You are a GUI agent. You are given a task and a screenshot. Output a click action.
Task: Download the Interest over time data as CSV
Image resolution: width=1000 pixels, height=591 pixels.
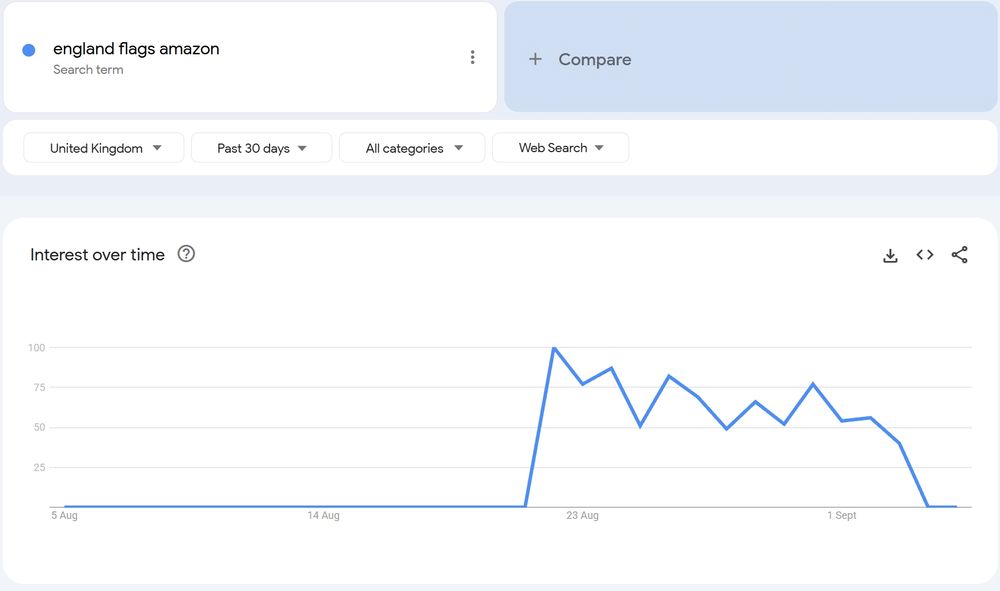click(890, 255)
